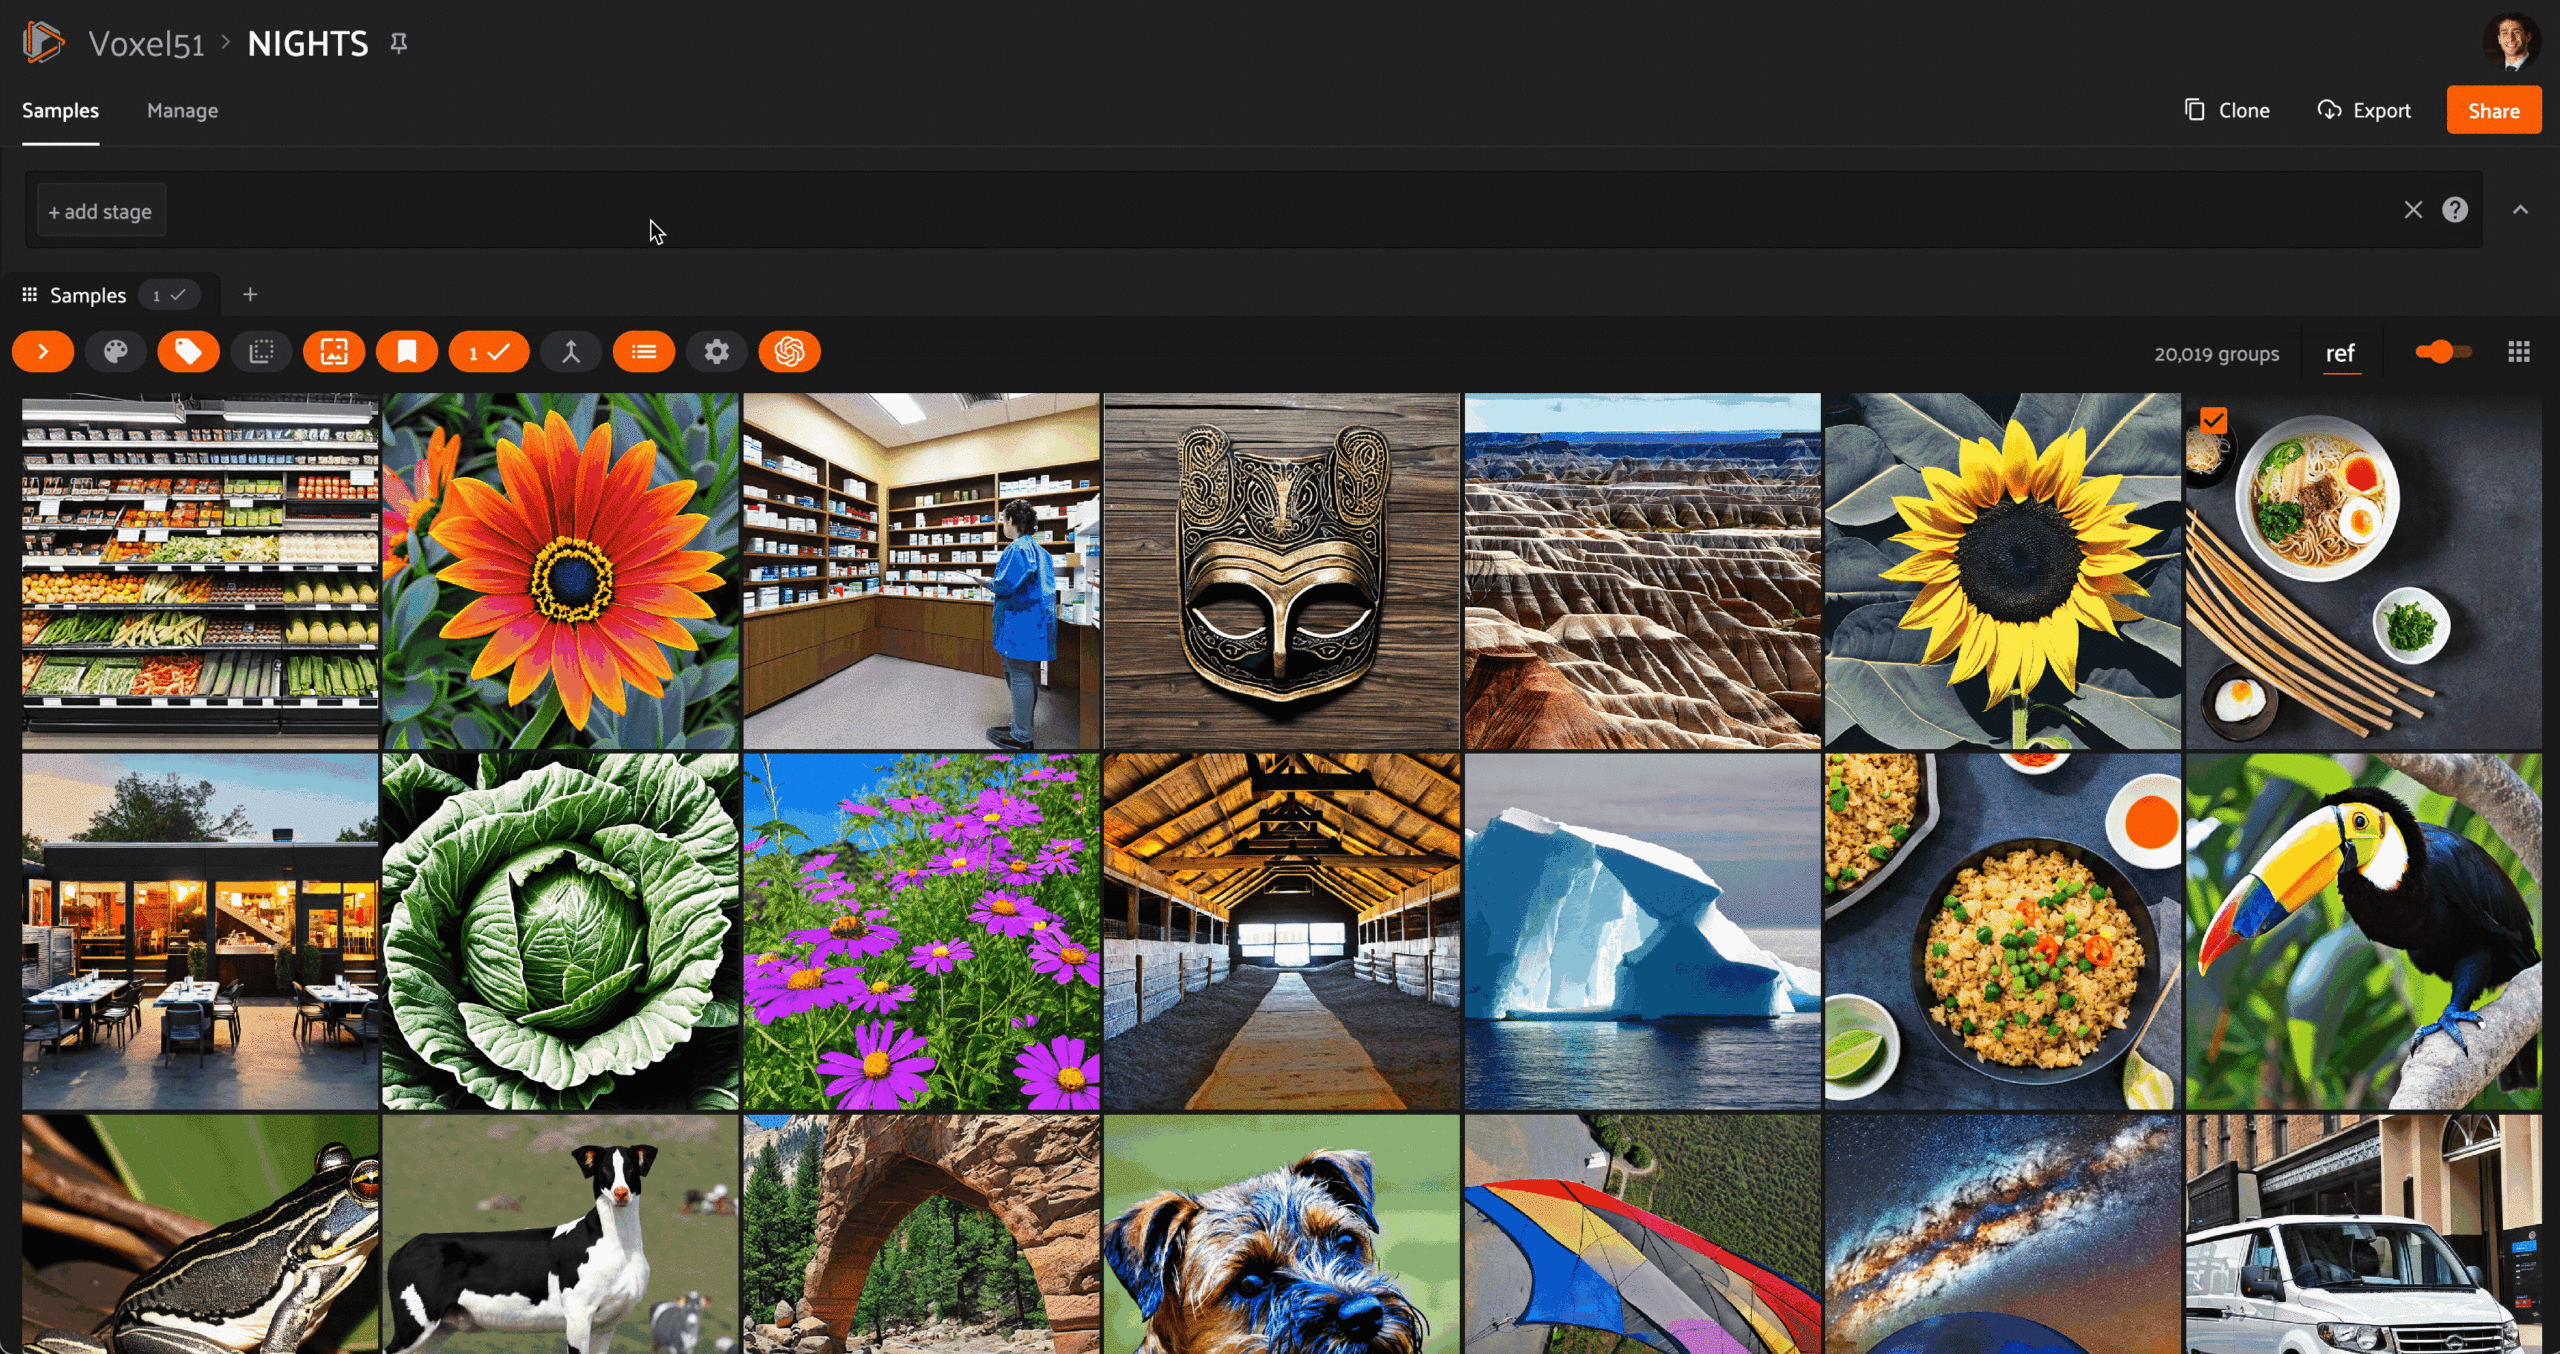Toggle the orange grid switch

(x=2443, y=352)
